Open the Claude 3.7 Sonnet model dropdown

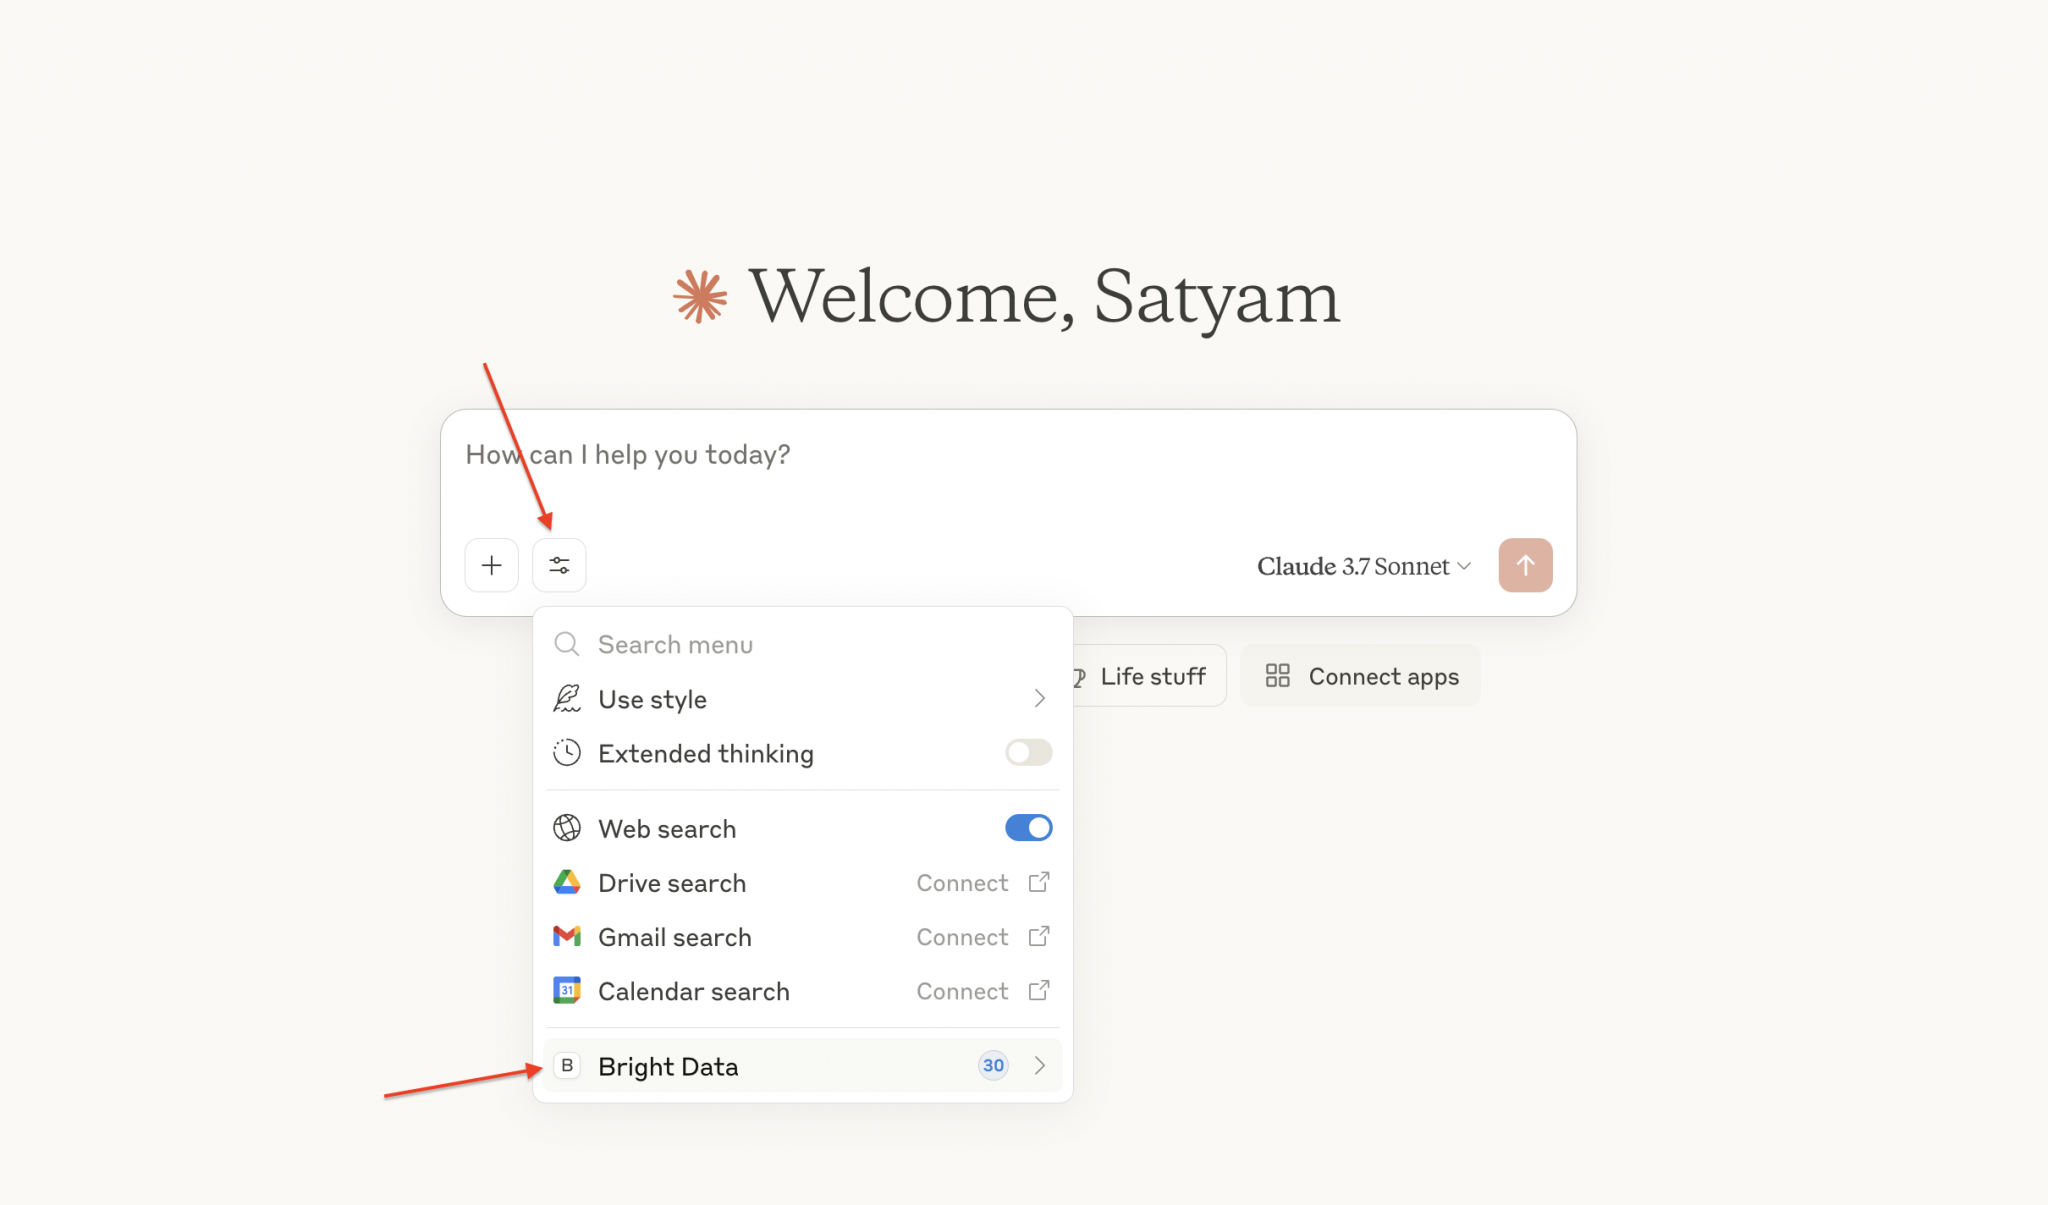[x=1363, y=566]
